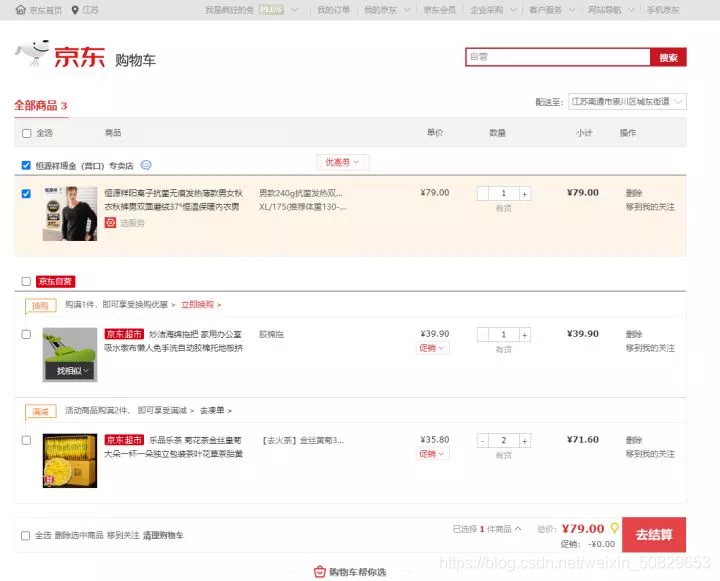Click the red 京东 wordmark logo
Viewport: 720px width, 581px height.
pyautogui.click(x=79, y=57)
